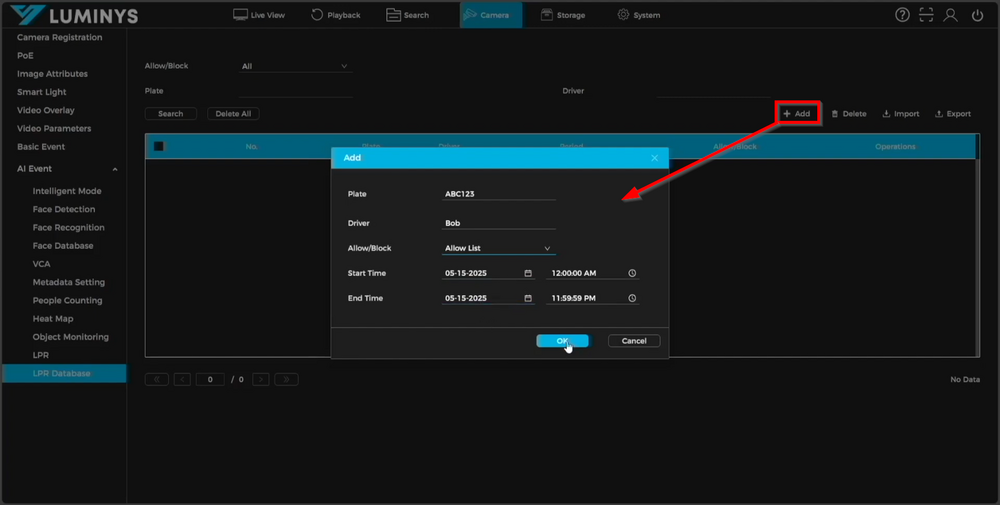Switch to the Playback tab
This screenshot has width=1000, height=505.
(335, 15)
